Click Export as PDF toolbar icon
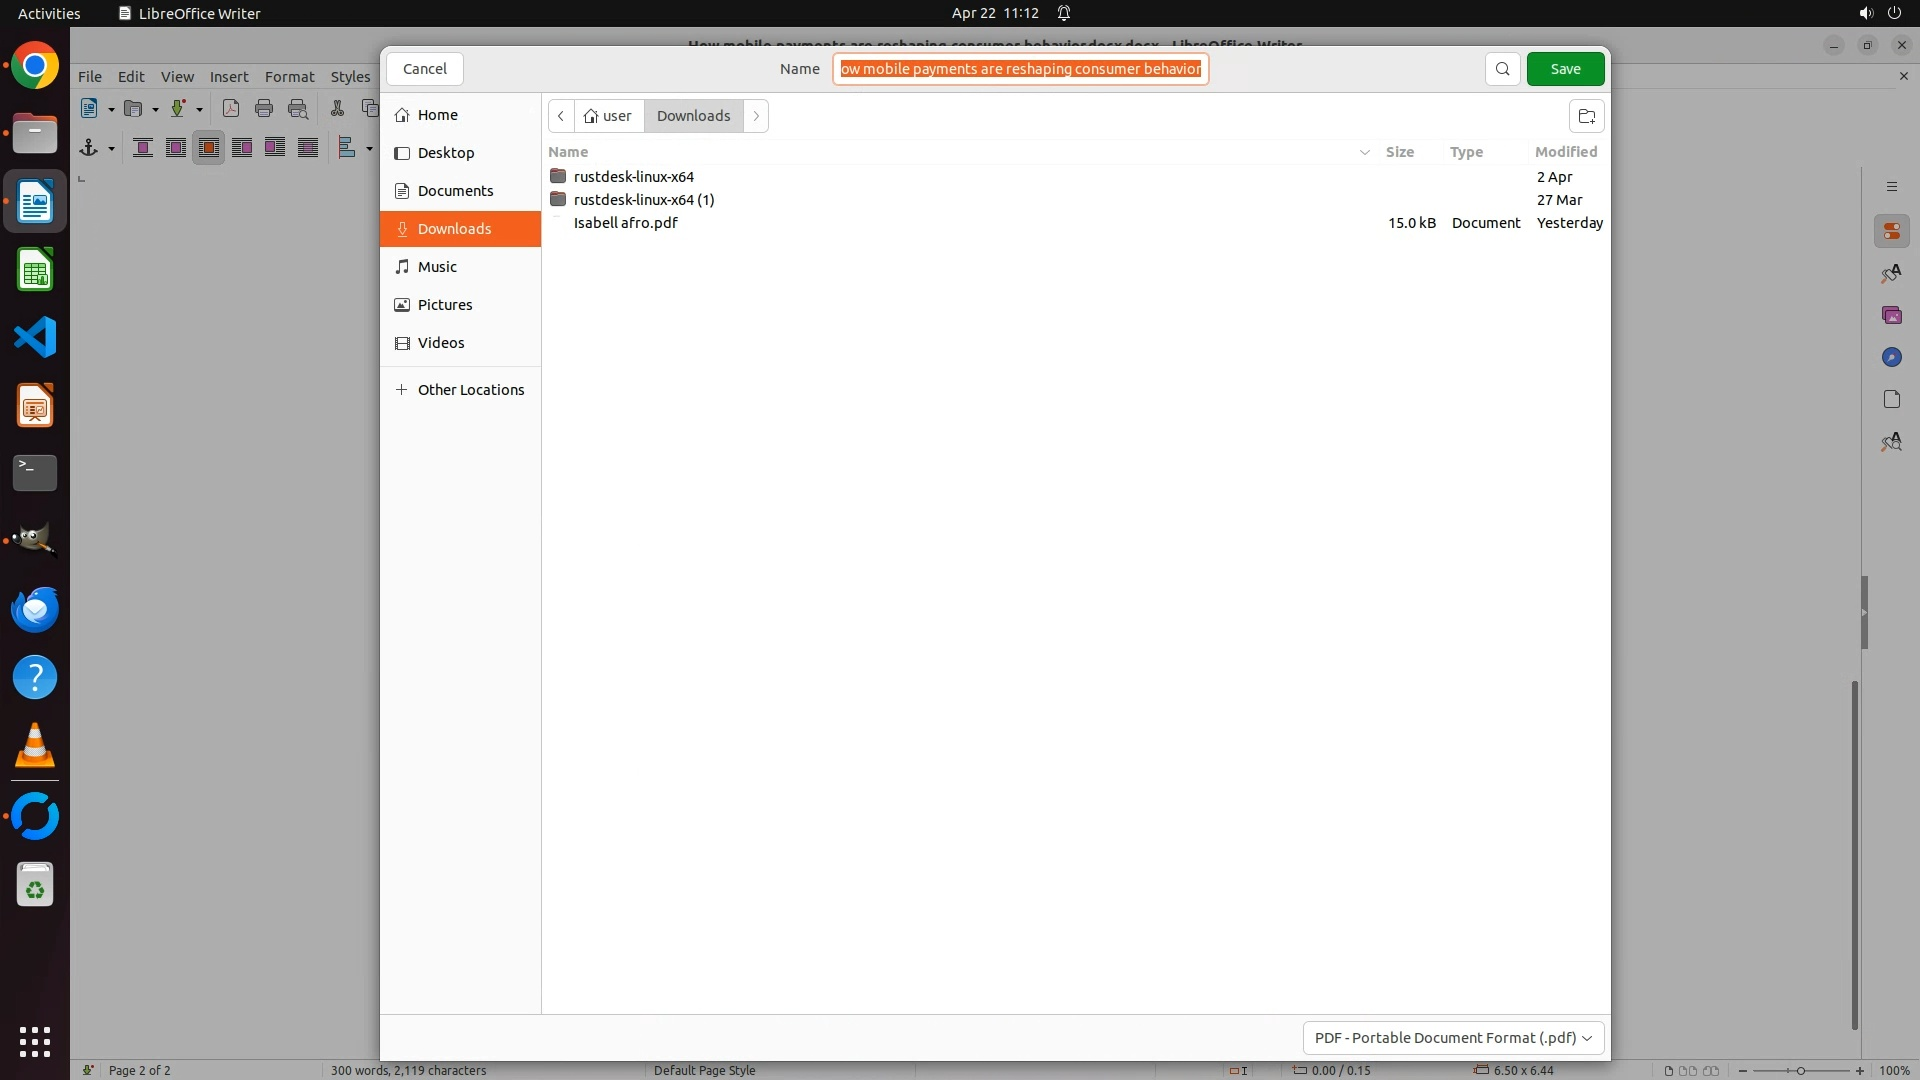The image size is (1920, 1080). point(231,109)
